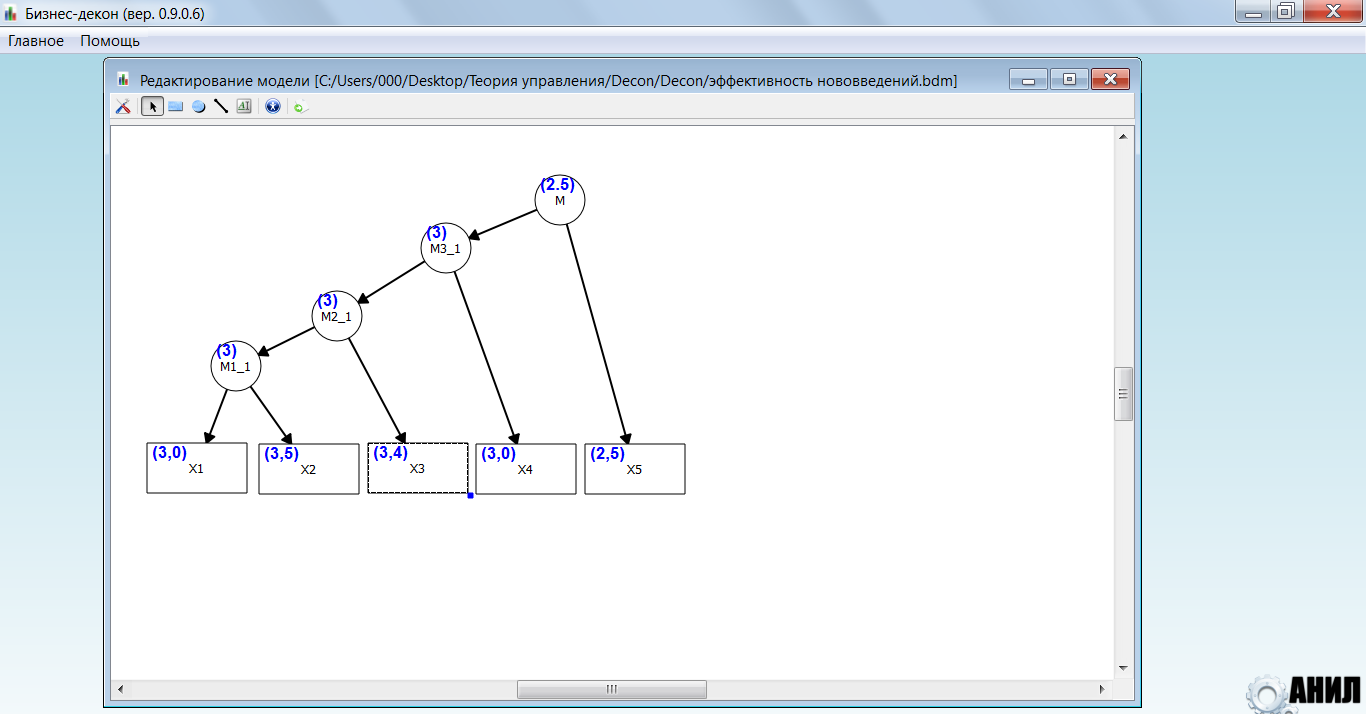Select the text label tool

(244, 106)
